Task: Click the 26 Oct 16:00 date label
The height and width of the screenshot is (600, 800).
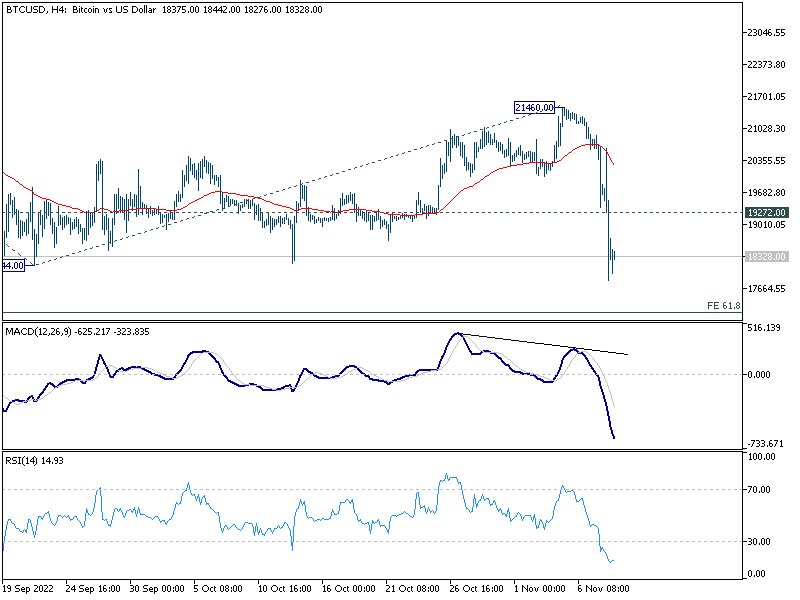Action: [x=477, y=589]
